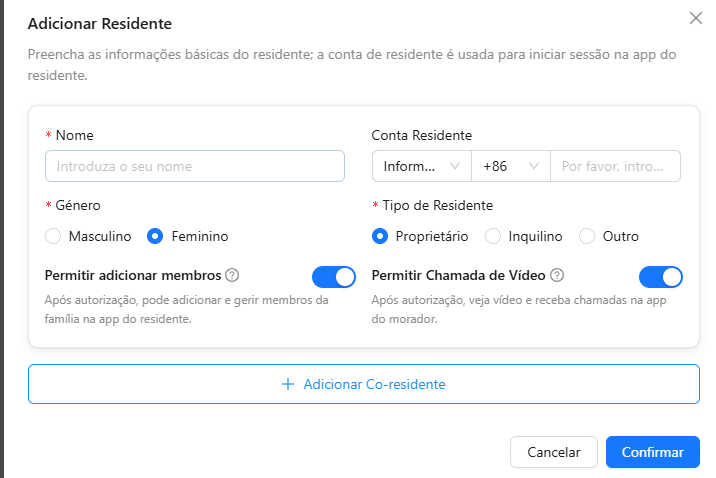
Task: Click the Cancelar button
Action: [x=554, y=452]
